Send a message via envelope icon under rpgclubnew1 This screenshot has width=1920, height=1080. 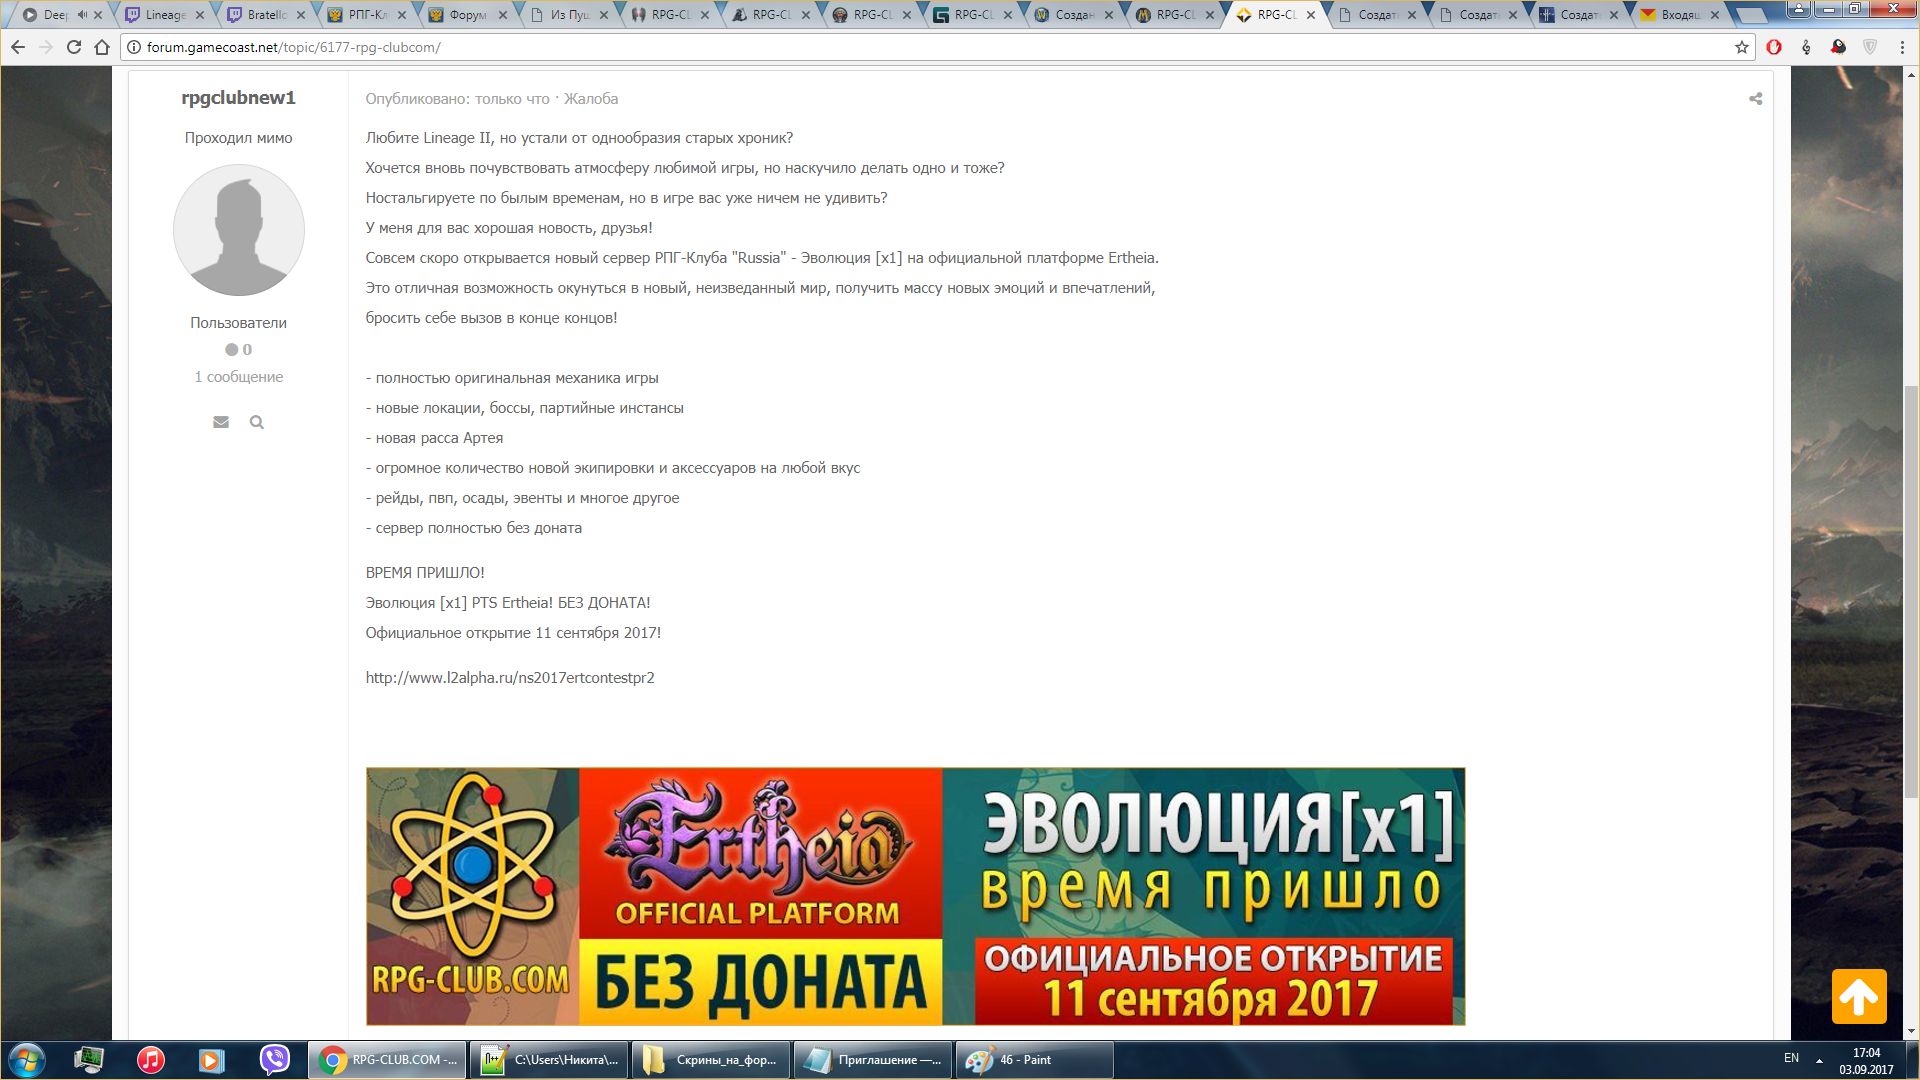pos(221,422)
